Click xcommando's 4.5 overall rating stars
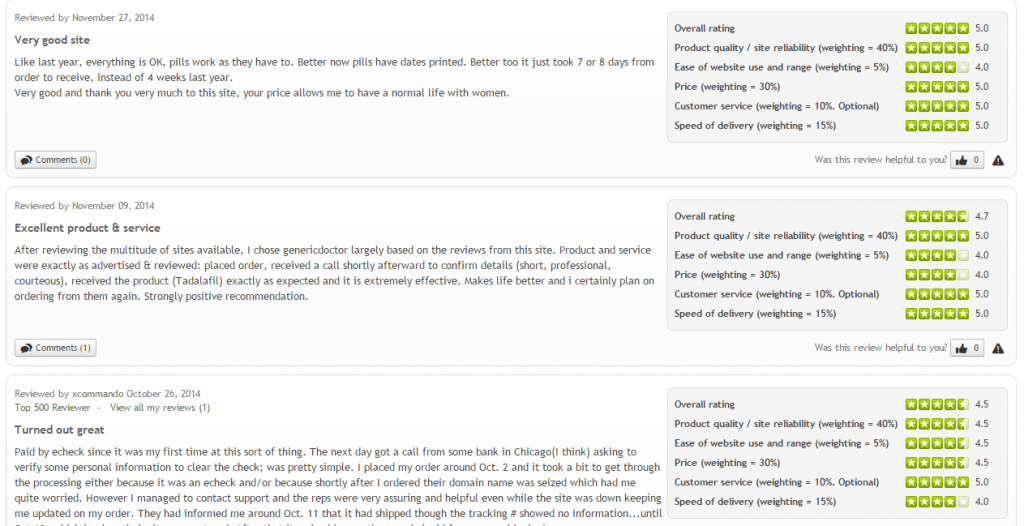 pos(936,404)
